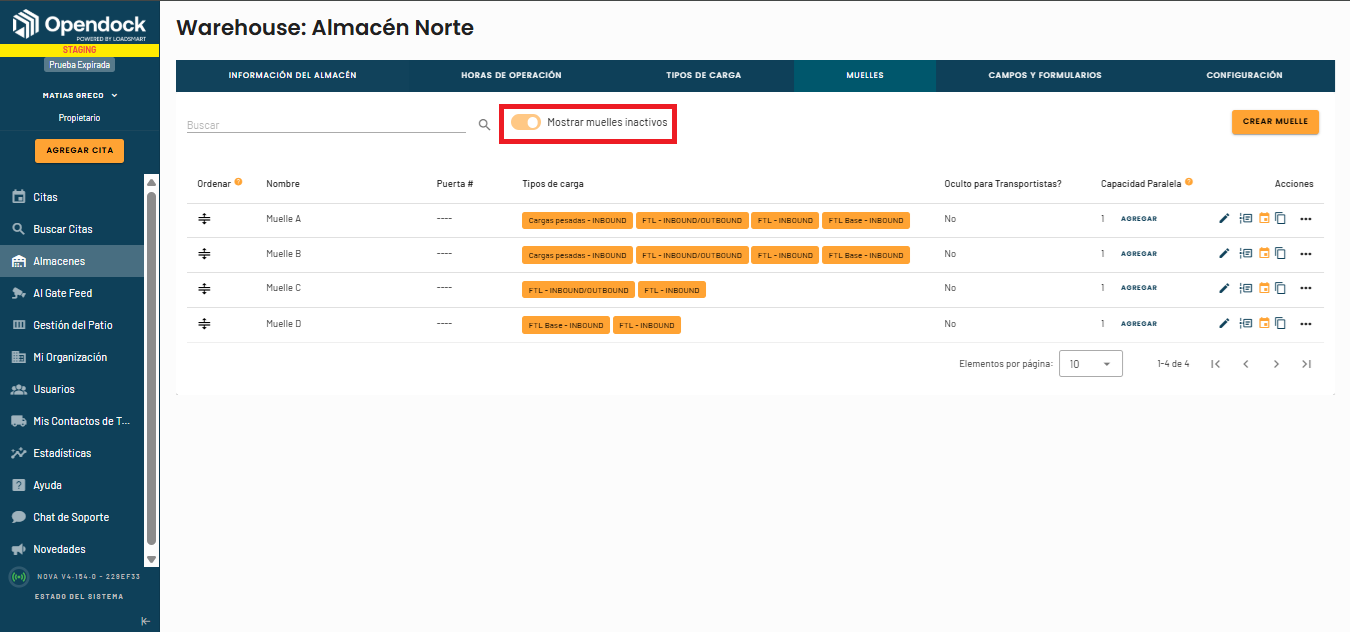Image resolution: width=1350 pixels, height=632 pixels.
Task: Grab the reorder handle for Muelle C
Action: coord(204,288)
